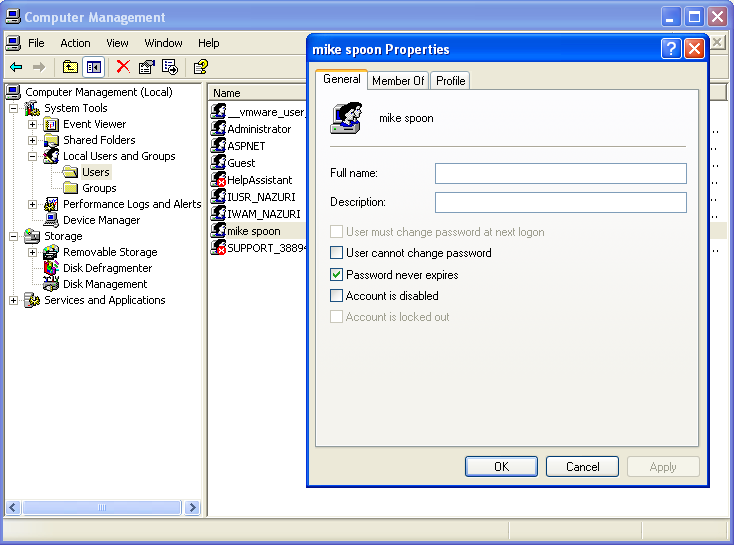Expand the Shared Folders tree node

32,140
